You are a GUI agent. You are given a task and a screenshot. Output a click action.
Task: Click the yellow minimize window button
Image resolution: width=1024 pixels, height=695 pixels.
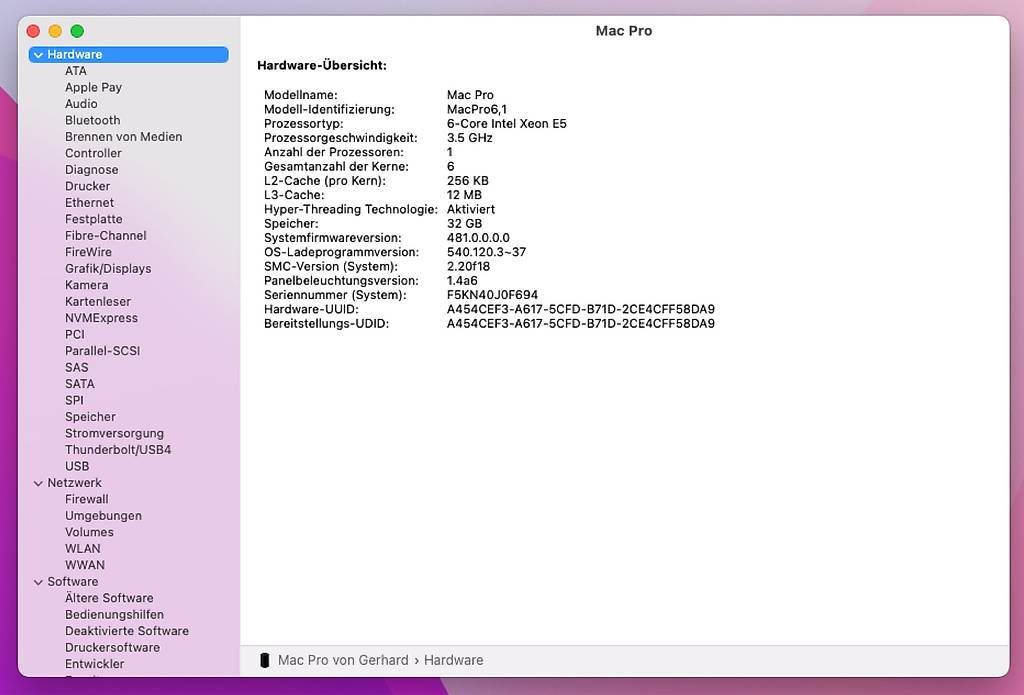(x=56, y=31)
